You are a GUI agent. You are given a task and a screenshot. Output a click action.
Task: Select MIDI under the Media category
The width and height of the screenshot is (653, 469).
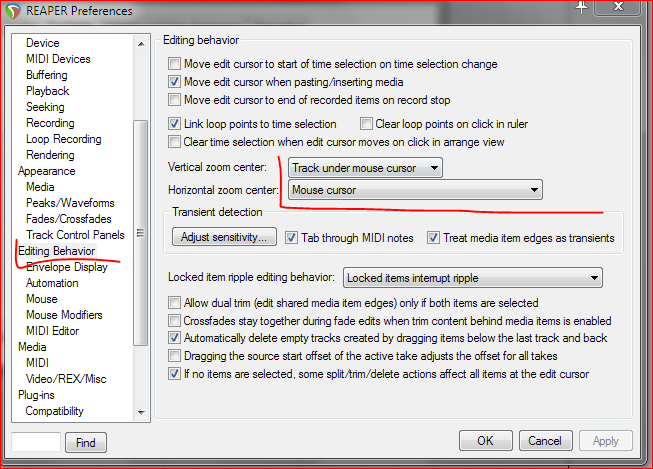(37, 363)
